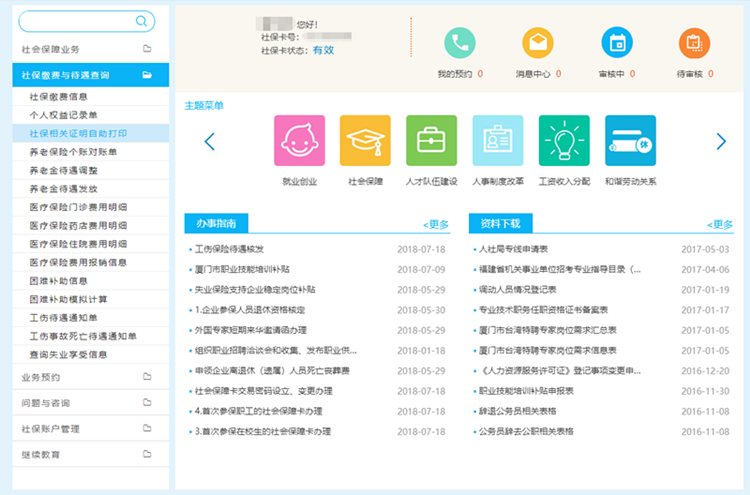Viewport: 750px width, 495px height.
Task: Click the 我的预约 phone icon
Action: click(x=460, y=43)
